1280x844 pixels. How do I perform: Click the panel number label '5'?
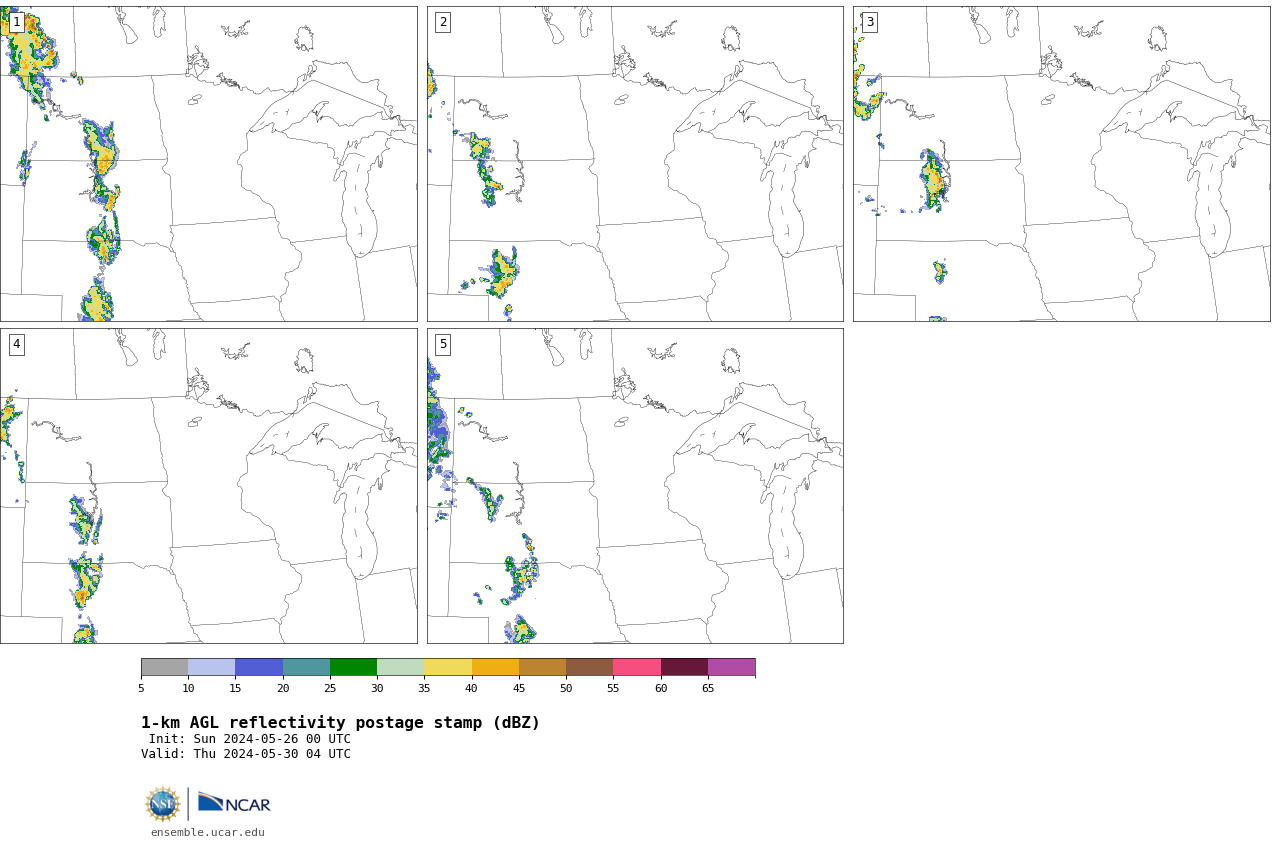tap(443, 344)
